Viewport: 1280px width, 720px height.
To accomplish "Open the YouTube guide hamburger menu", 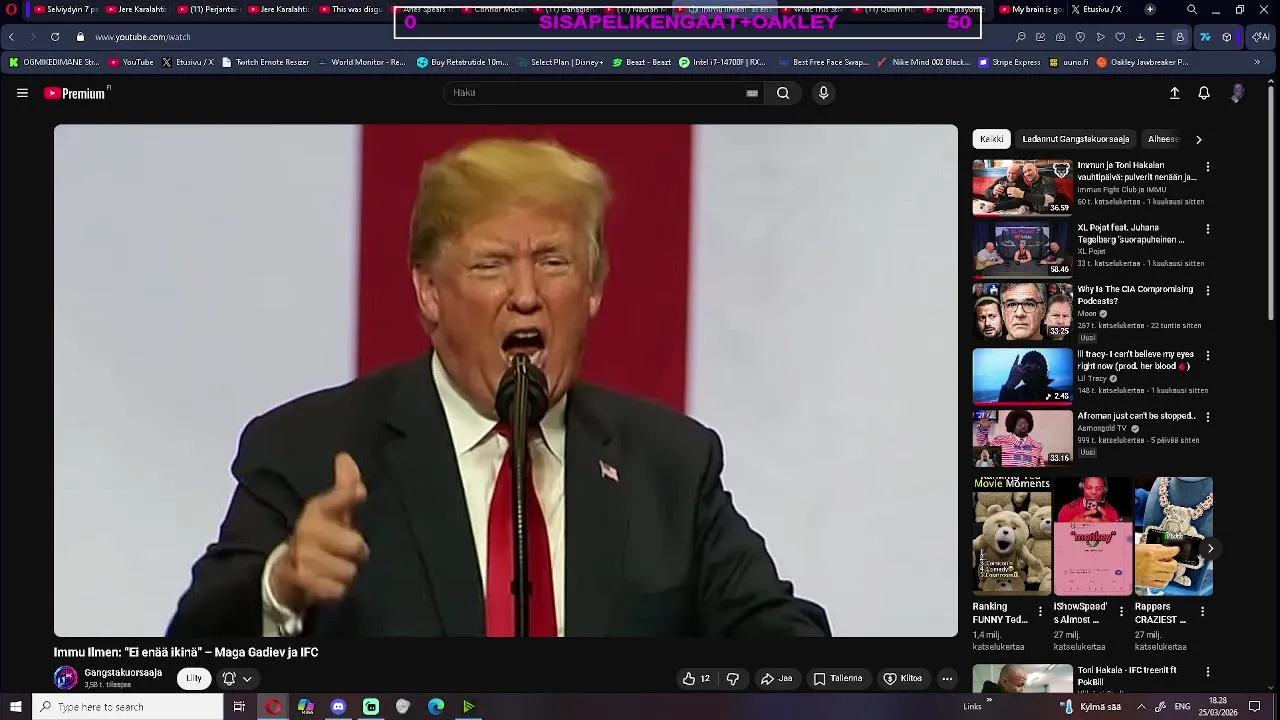I will coord(22,93).
